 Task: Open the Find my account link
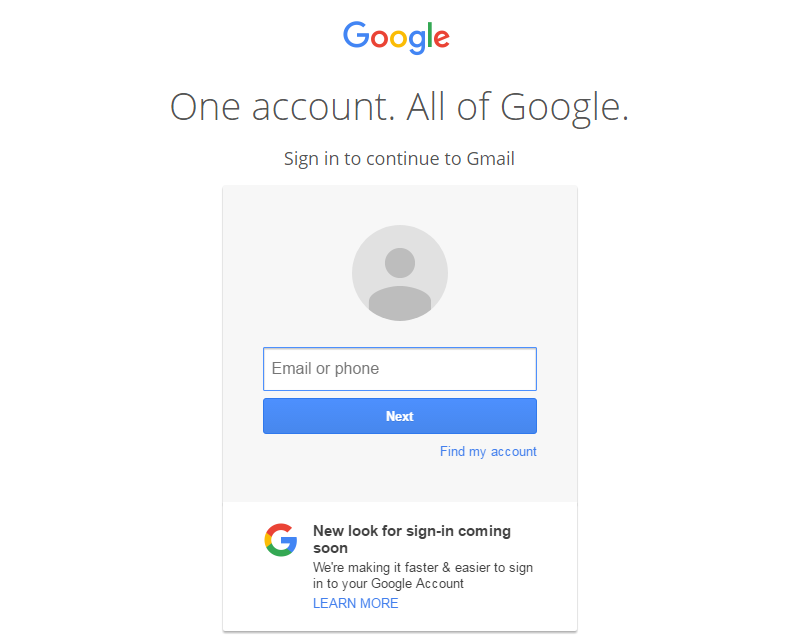coord(488,451)
